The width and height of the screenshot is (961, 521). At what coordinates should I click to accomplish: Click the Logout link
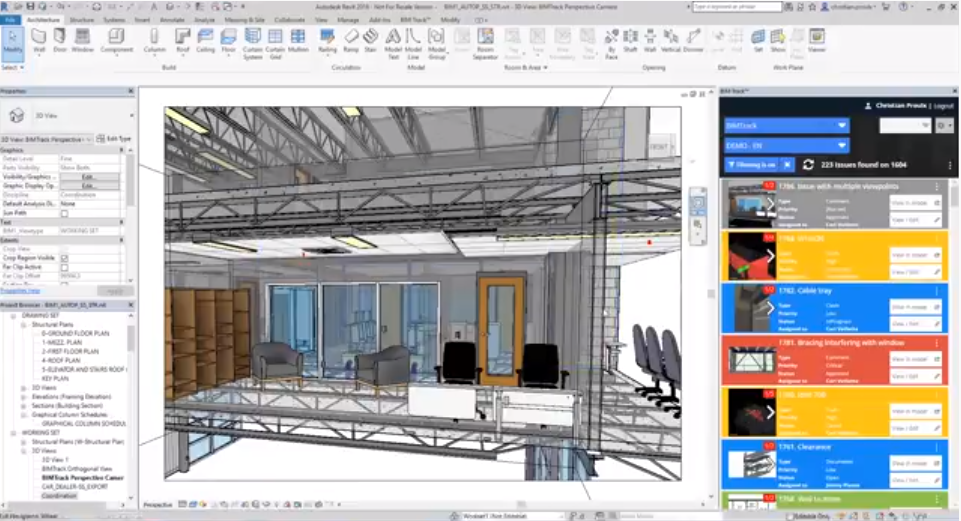942,106
